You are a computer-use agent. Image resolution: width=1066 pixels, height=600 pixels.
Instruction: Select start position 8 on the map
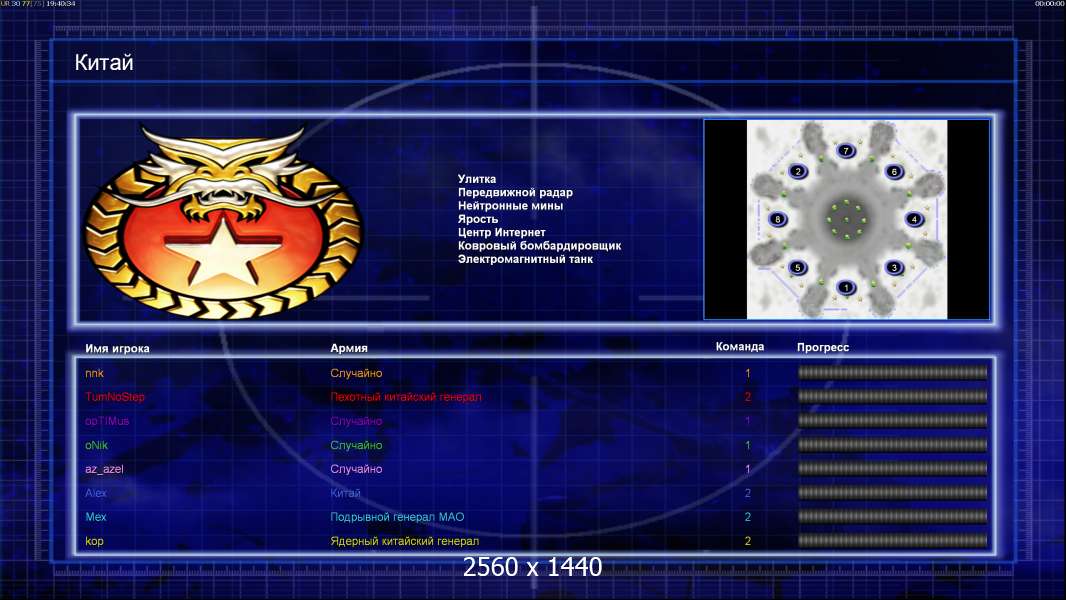[x=778, y=219]
